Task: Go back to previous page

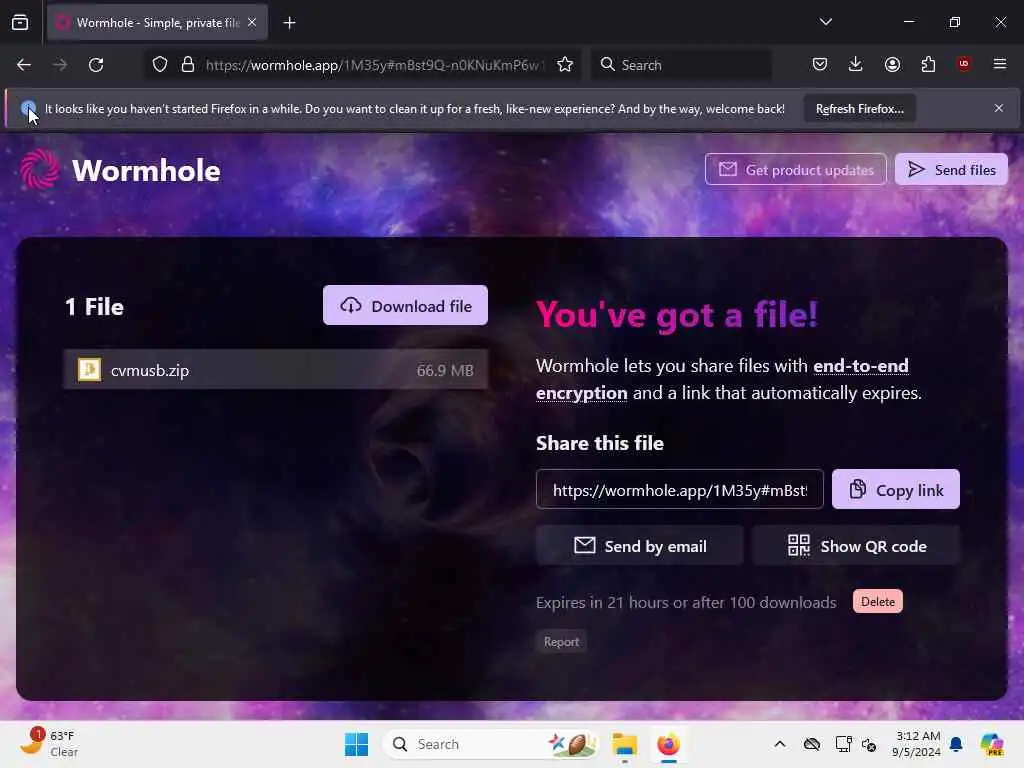Action: (x=24, y=65)
